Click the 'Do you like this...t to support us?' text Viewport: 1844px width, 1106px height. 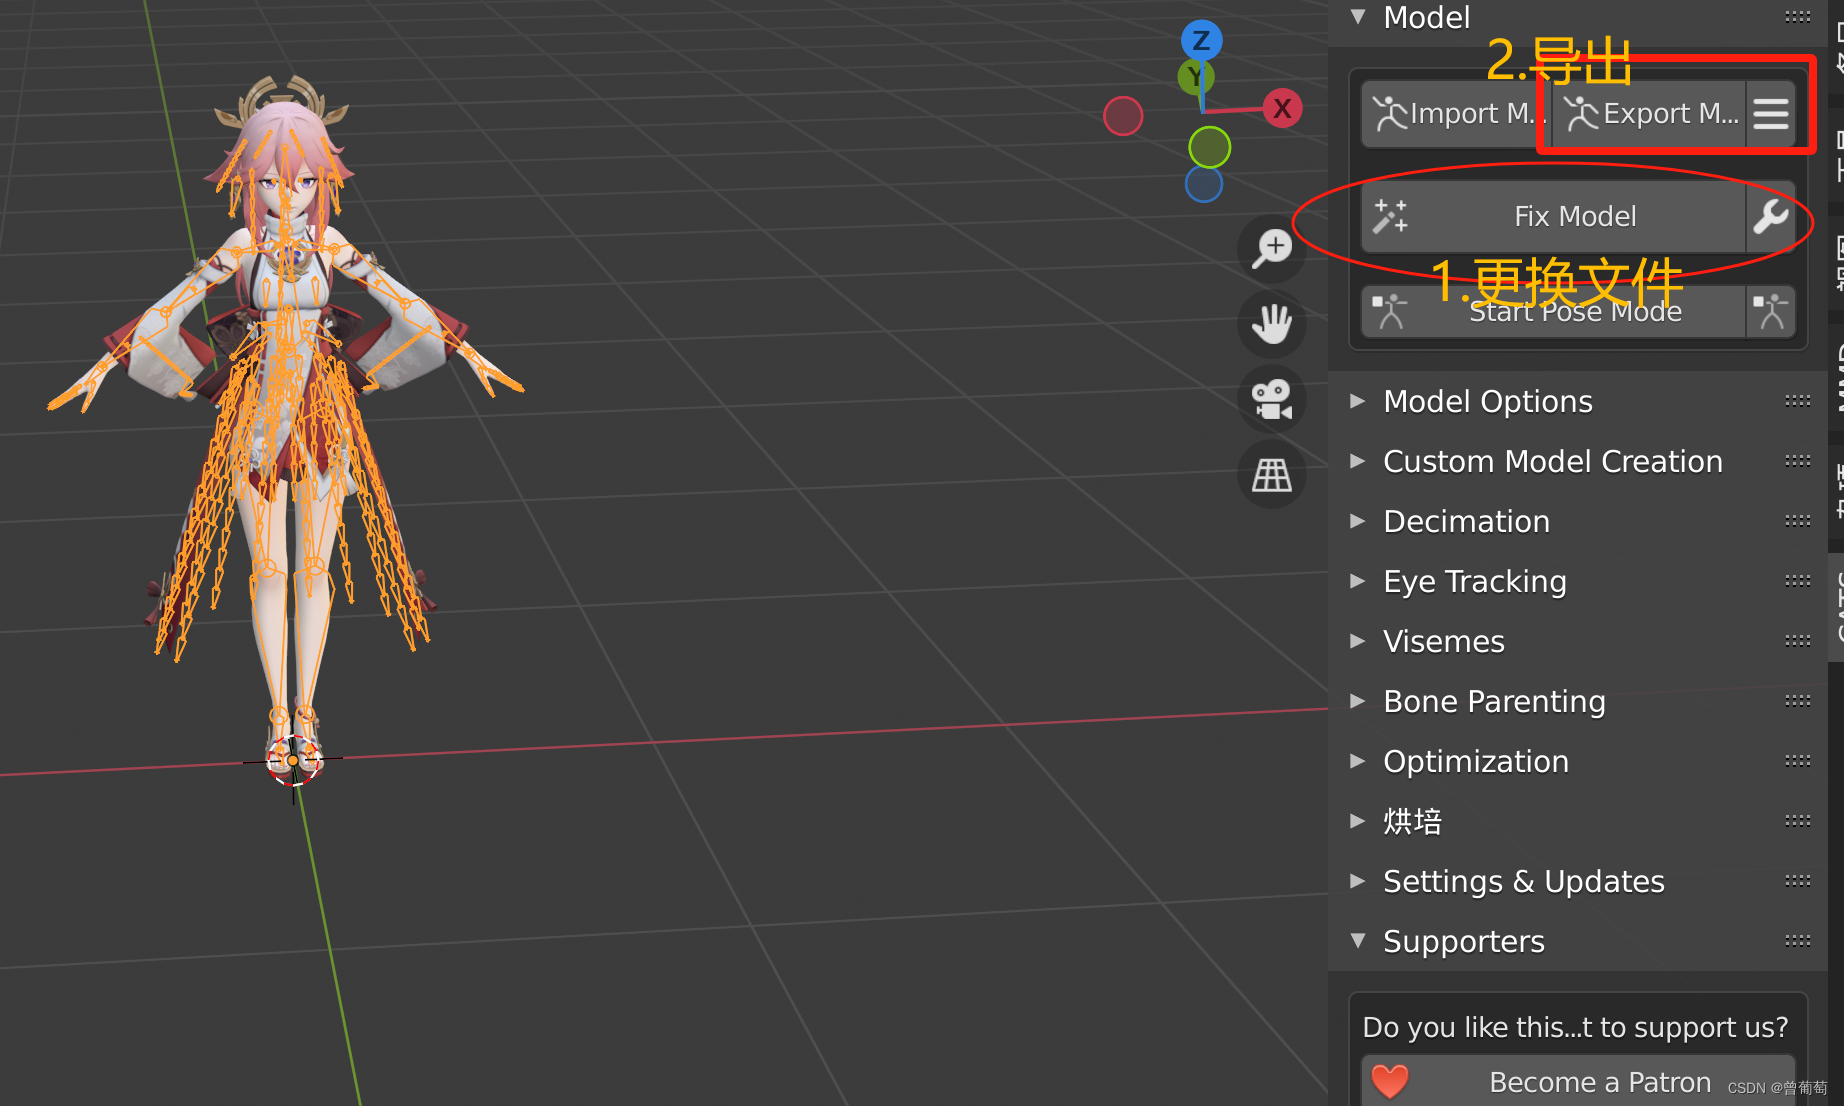pyautogui.click(x=1575, y=1027)
